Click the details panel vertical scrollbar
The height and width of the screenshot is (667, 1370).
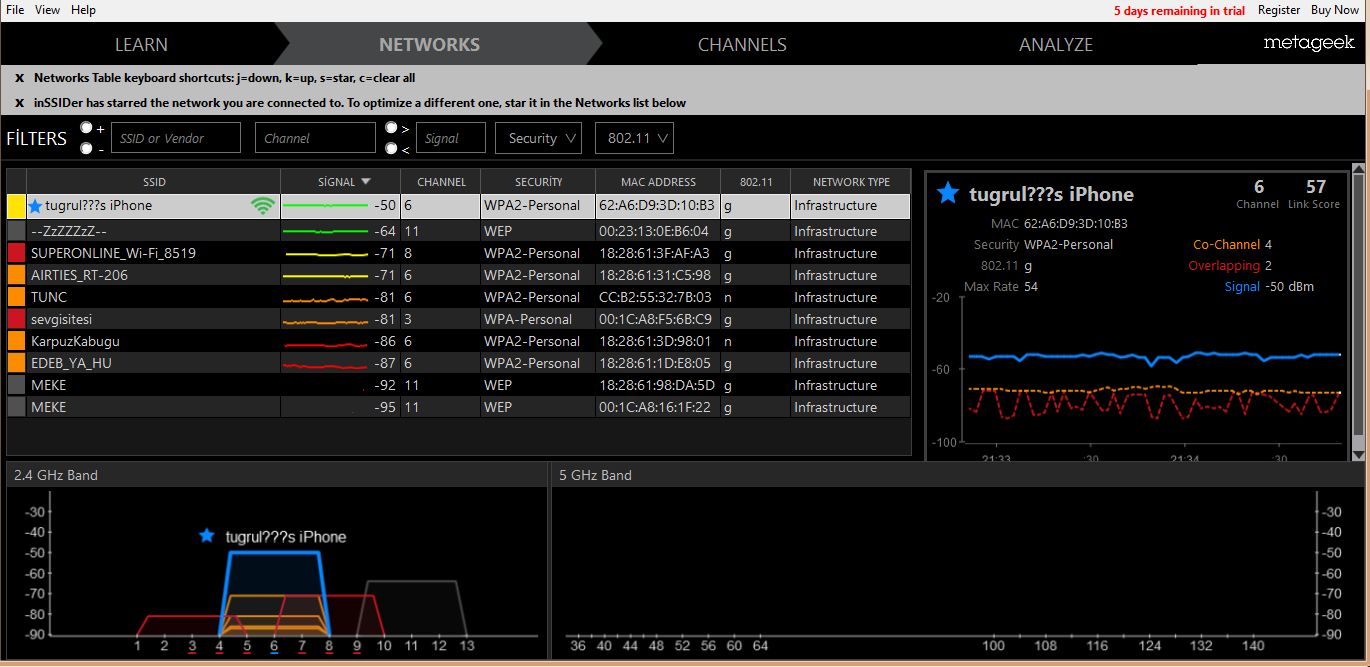(x=1357, y=305)
